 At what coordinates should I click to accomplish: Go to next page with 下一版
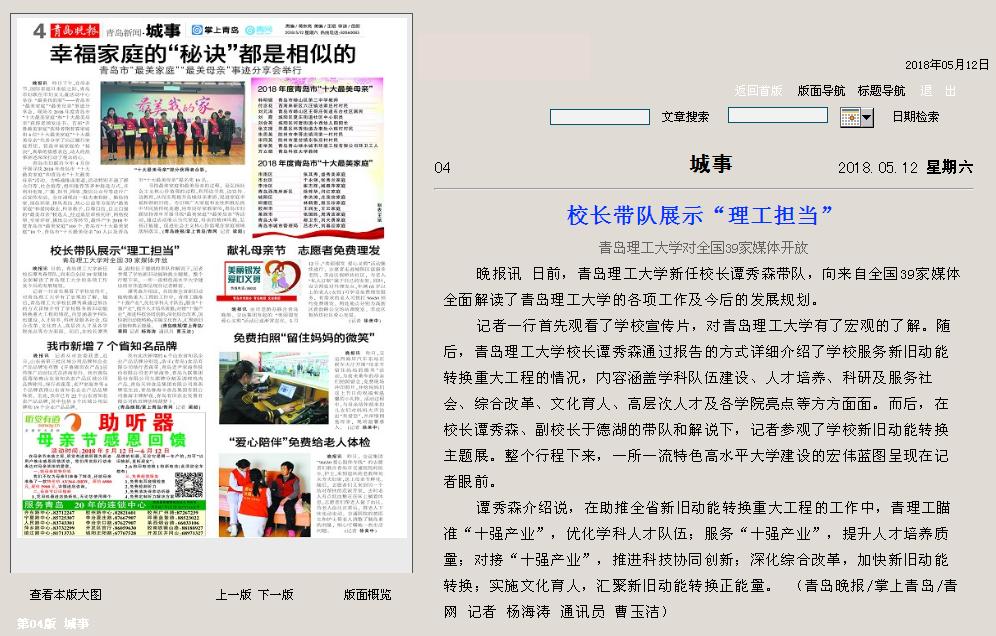point(276,594)
